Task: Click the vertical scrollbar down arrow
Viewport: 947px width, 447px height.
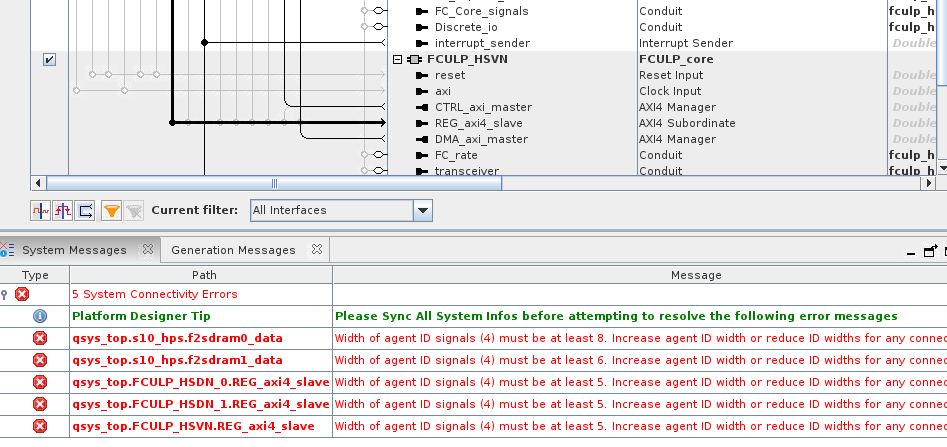Action: pos(942,168)
